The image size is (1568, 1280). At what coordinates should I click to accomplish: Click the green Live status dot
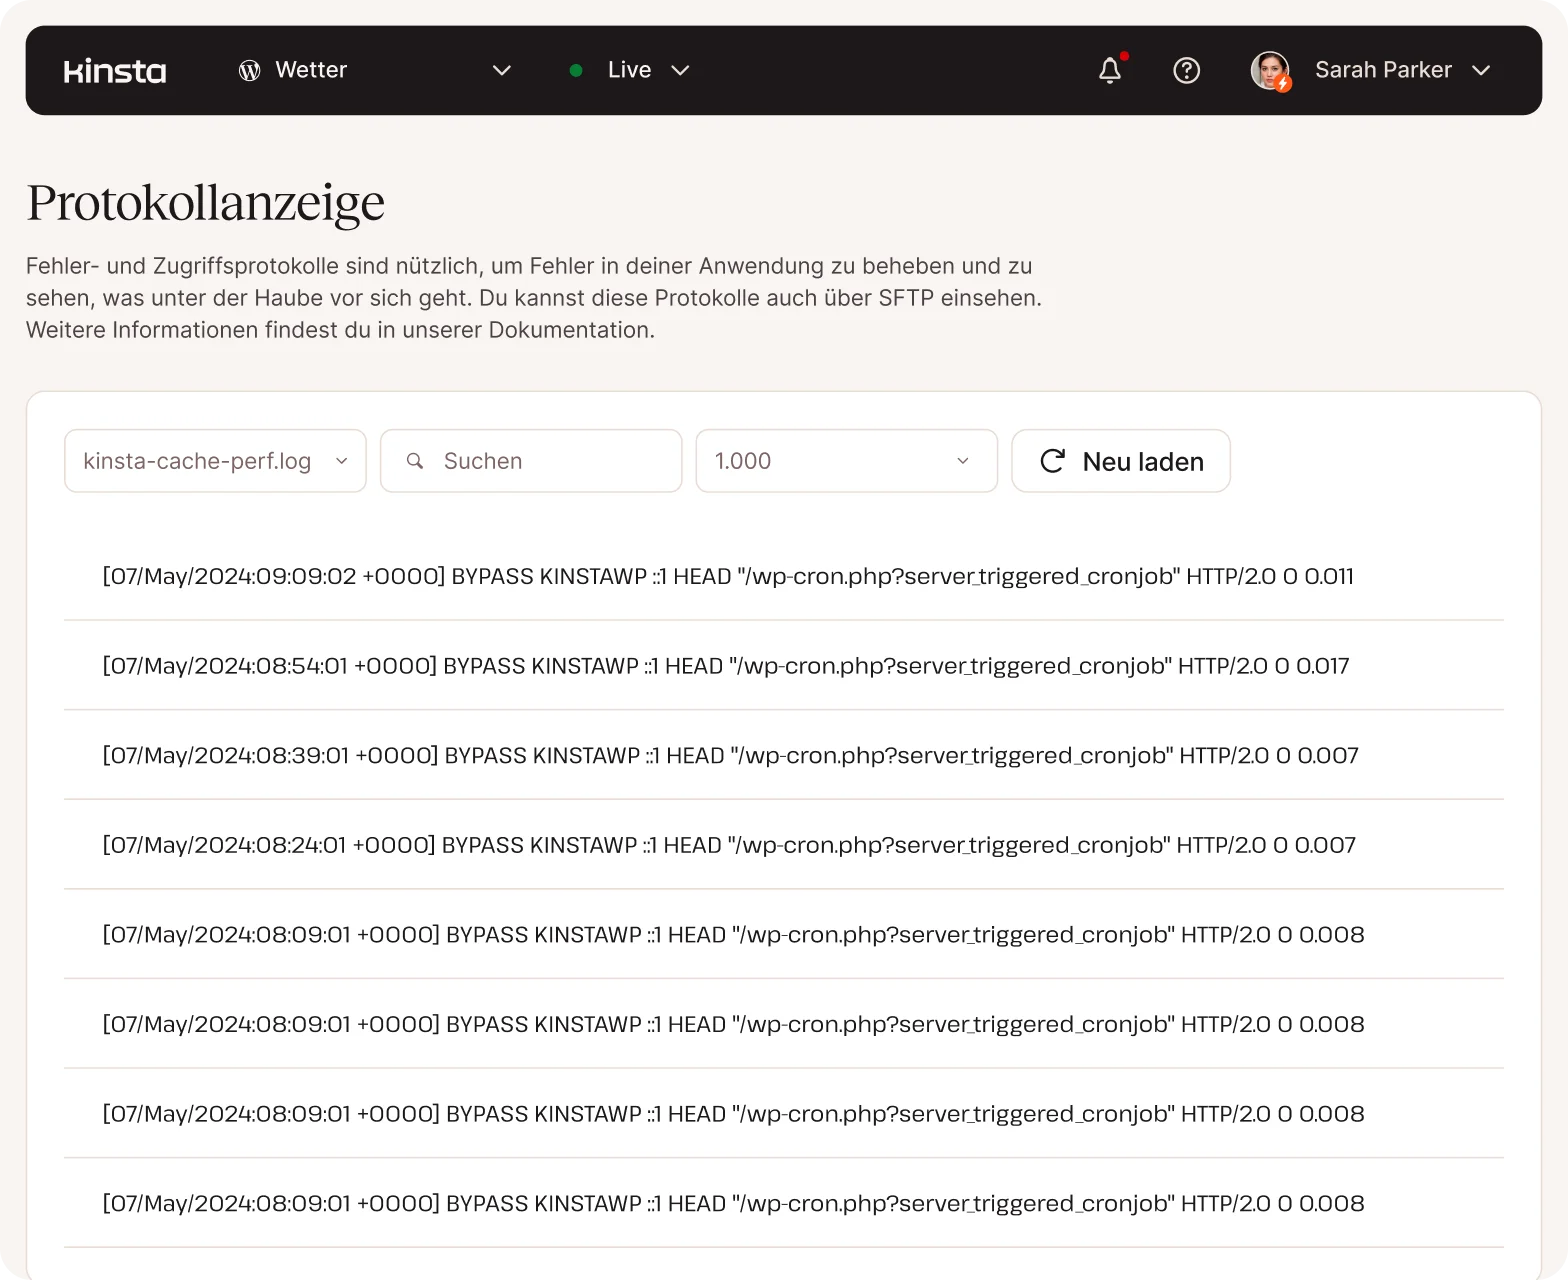click(576, 70)
